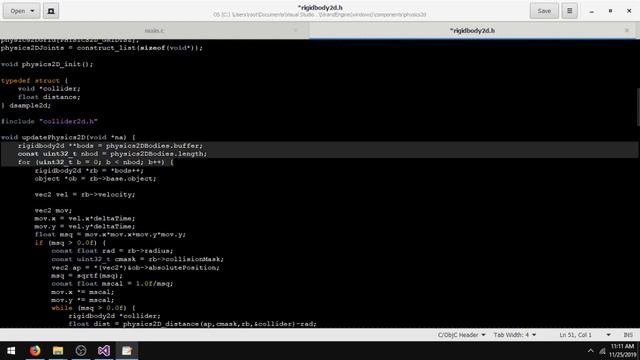Launch Firefox from the taskbar
This screenshot has height=360, width=640.
pyautogui.click(x=35, y=351)
